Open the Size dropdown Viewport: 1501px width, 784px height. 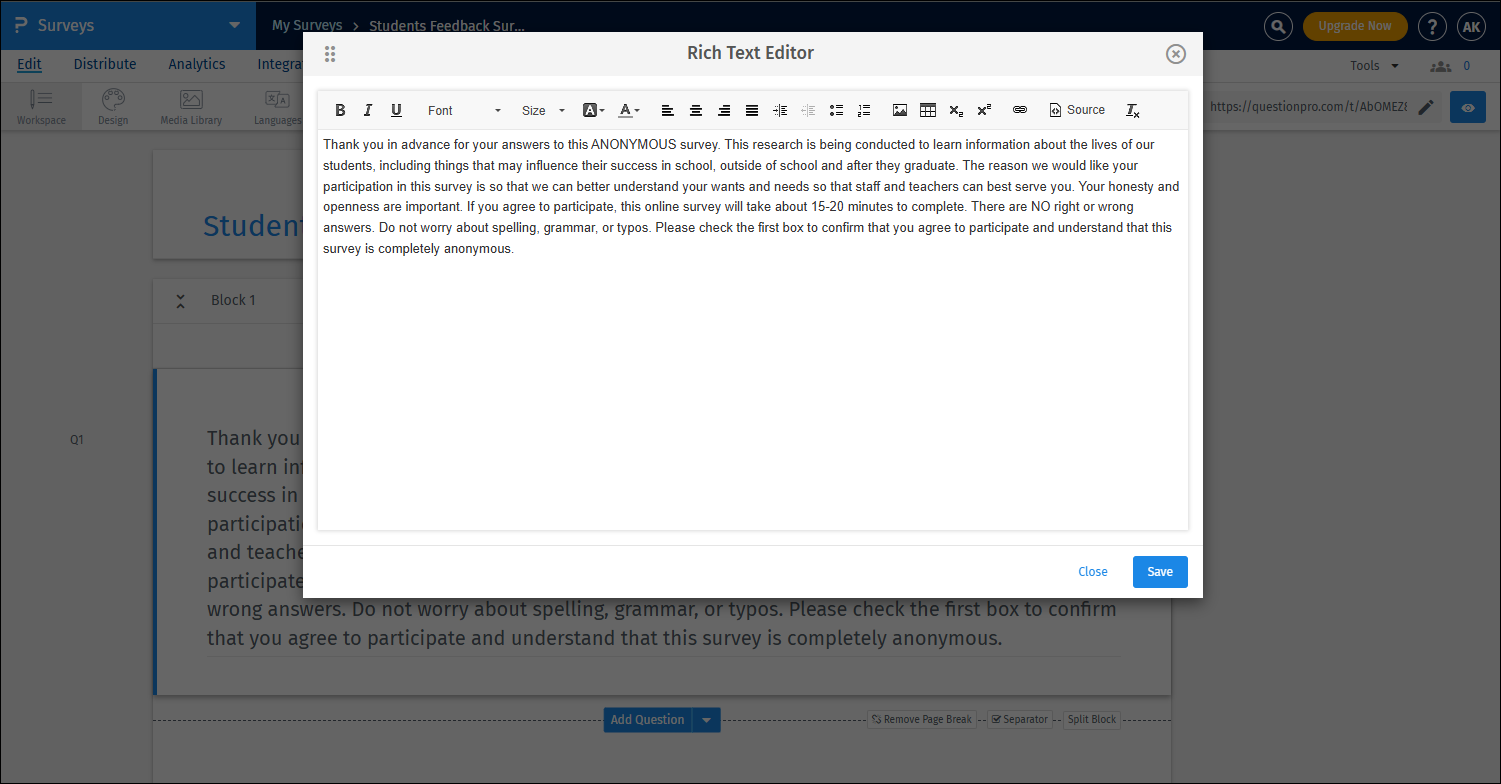tap(541, 110)
